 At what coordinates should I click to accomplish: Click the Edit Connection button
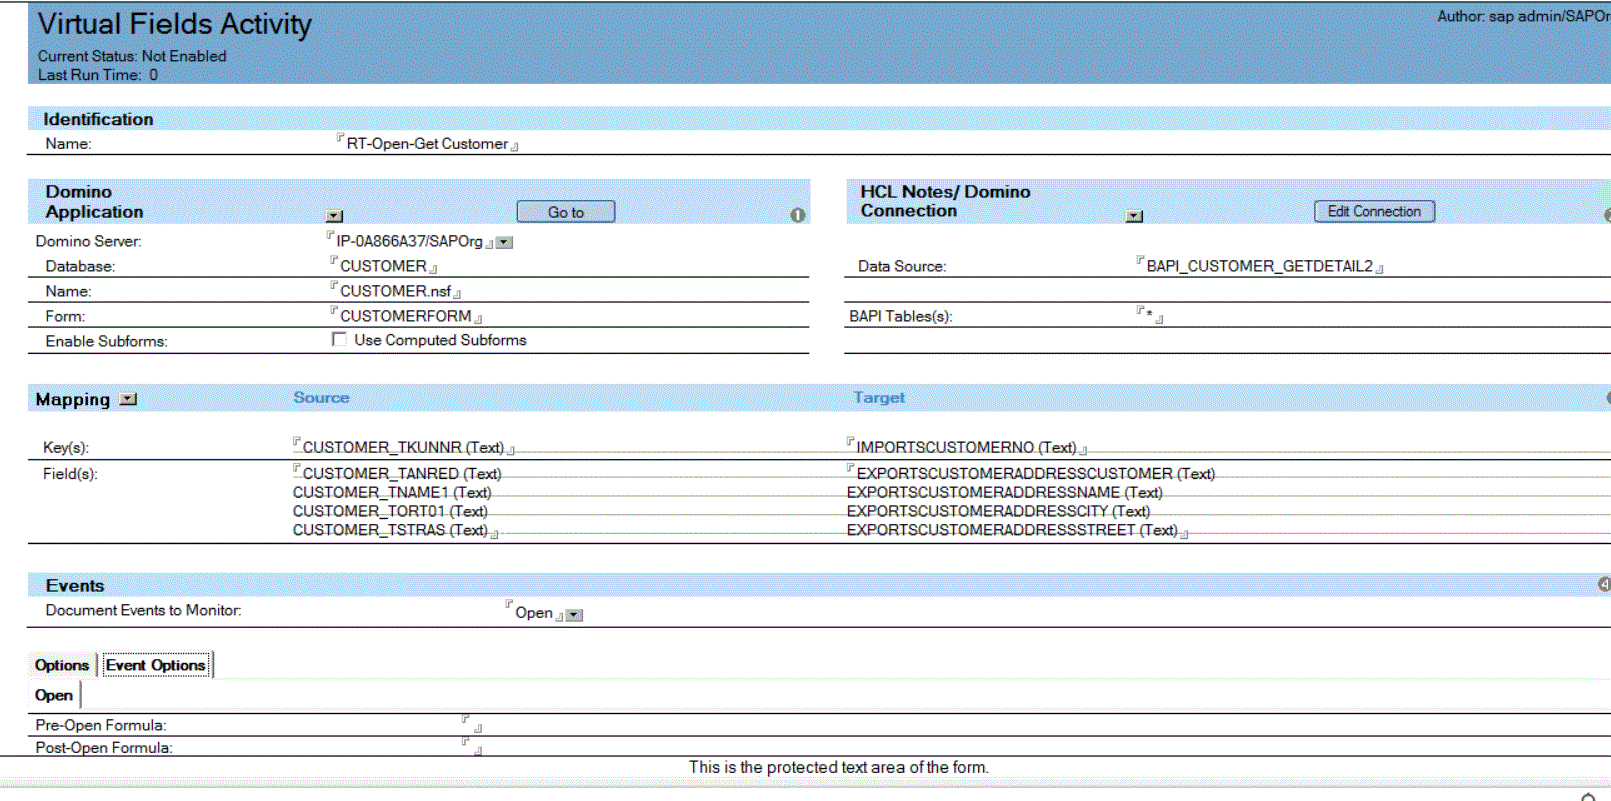[x=1373, y=212]
